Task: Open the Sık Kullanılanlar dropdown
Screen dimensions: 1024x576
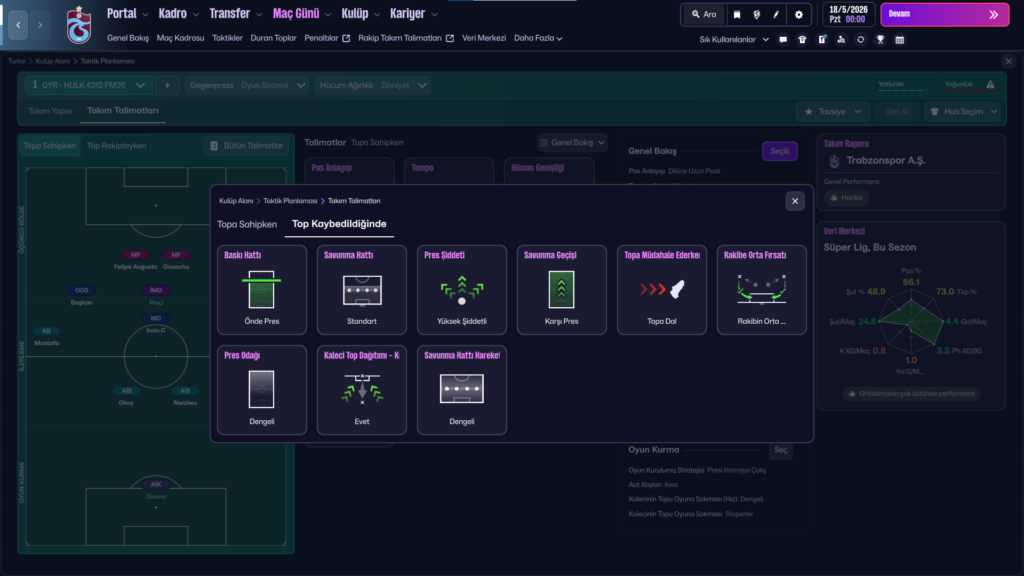Action: [x=734, y=40]
